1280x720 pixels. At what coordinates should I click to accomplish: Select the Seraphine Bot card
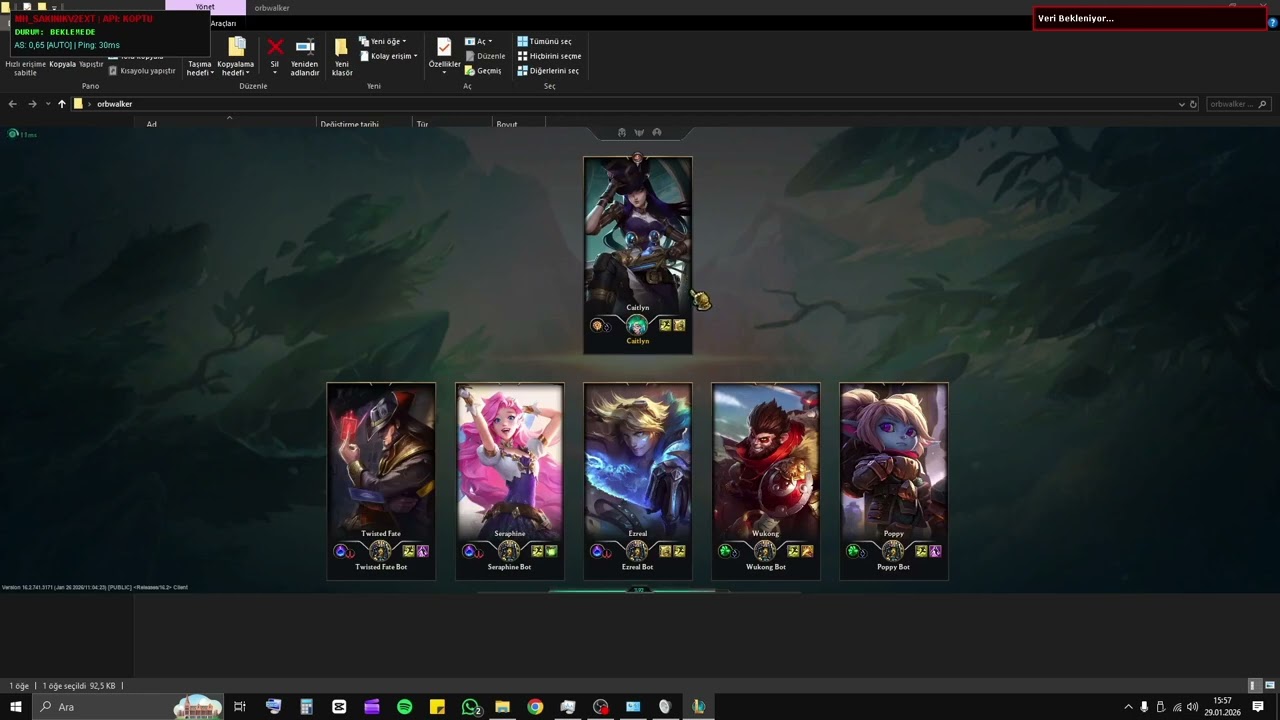pyautogui.click(x=510, y=481)
